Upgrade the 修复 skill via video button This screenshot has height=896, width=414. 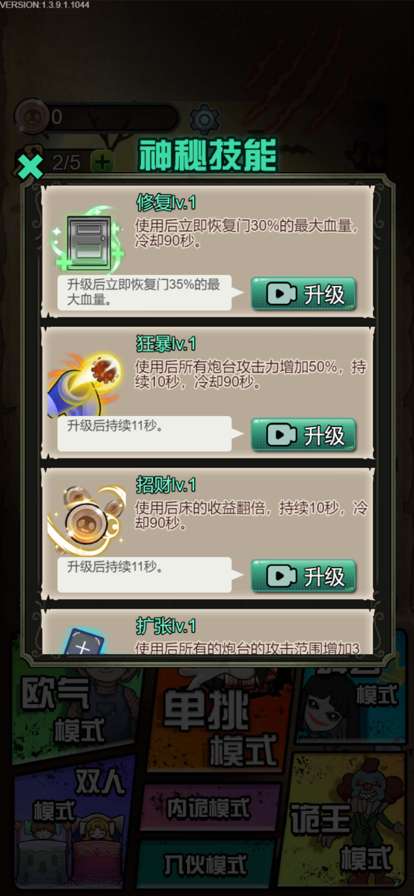tap(304, 294)
